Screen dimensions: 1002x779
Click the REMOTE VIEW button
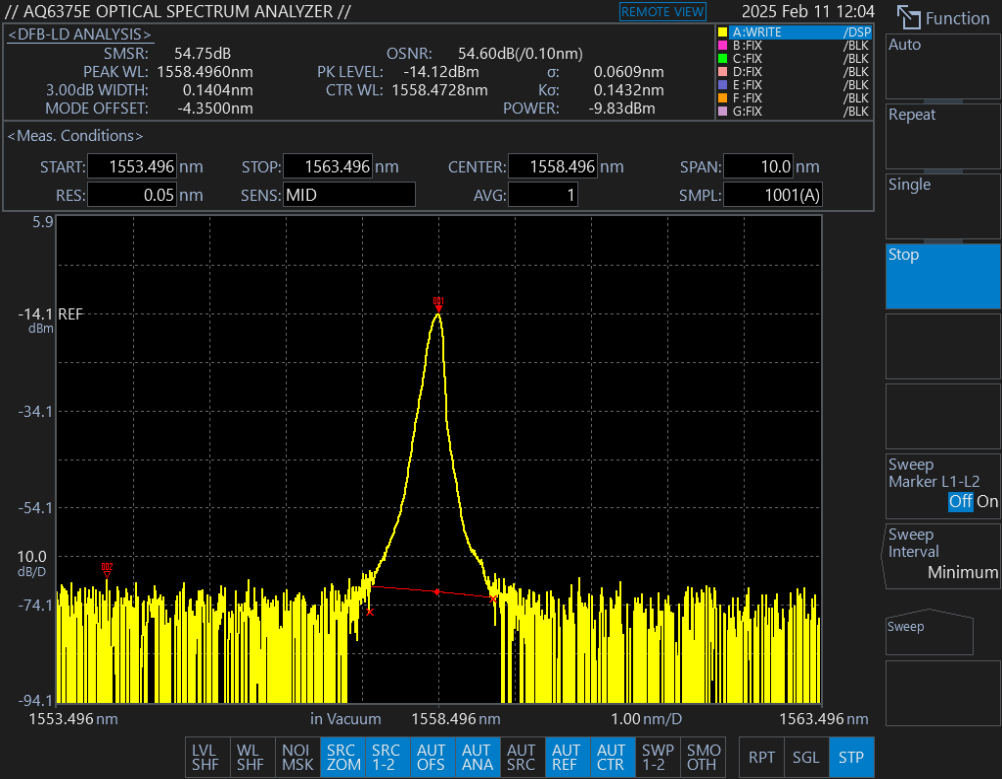point(662,12)
